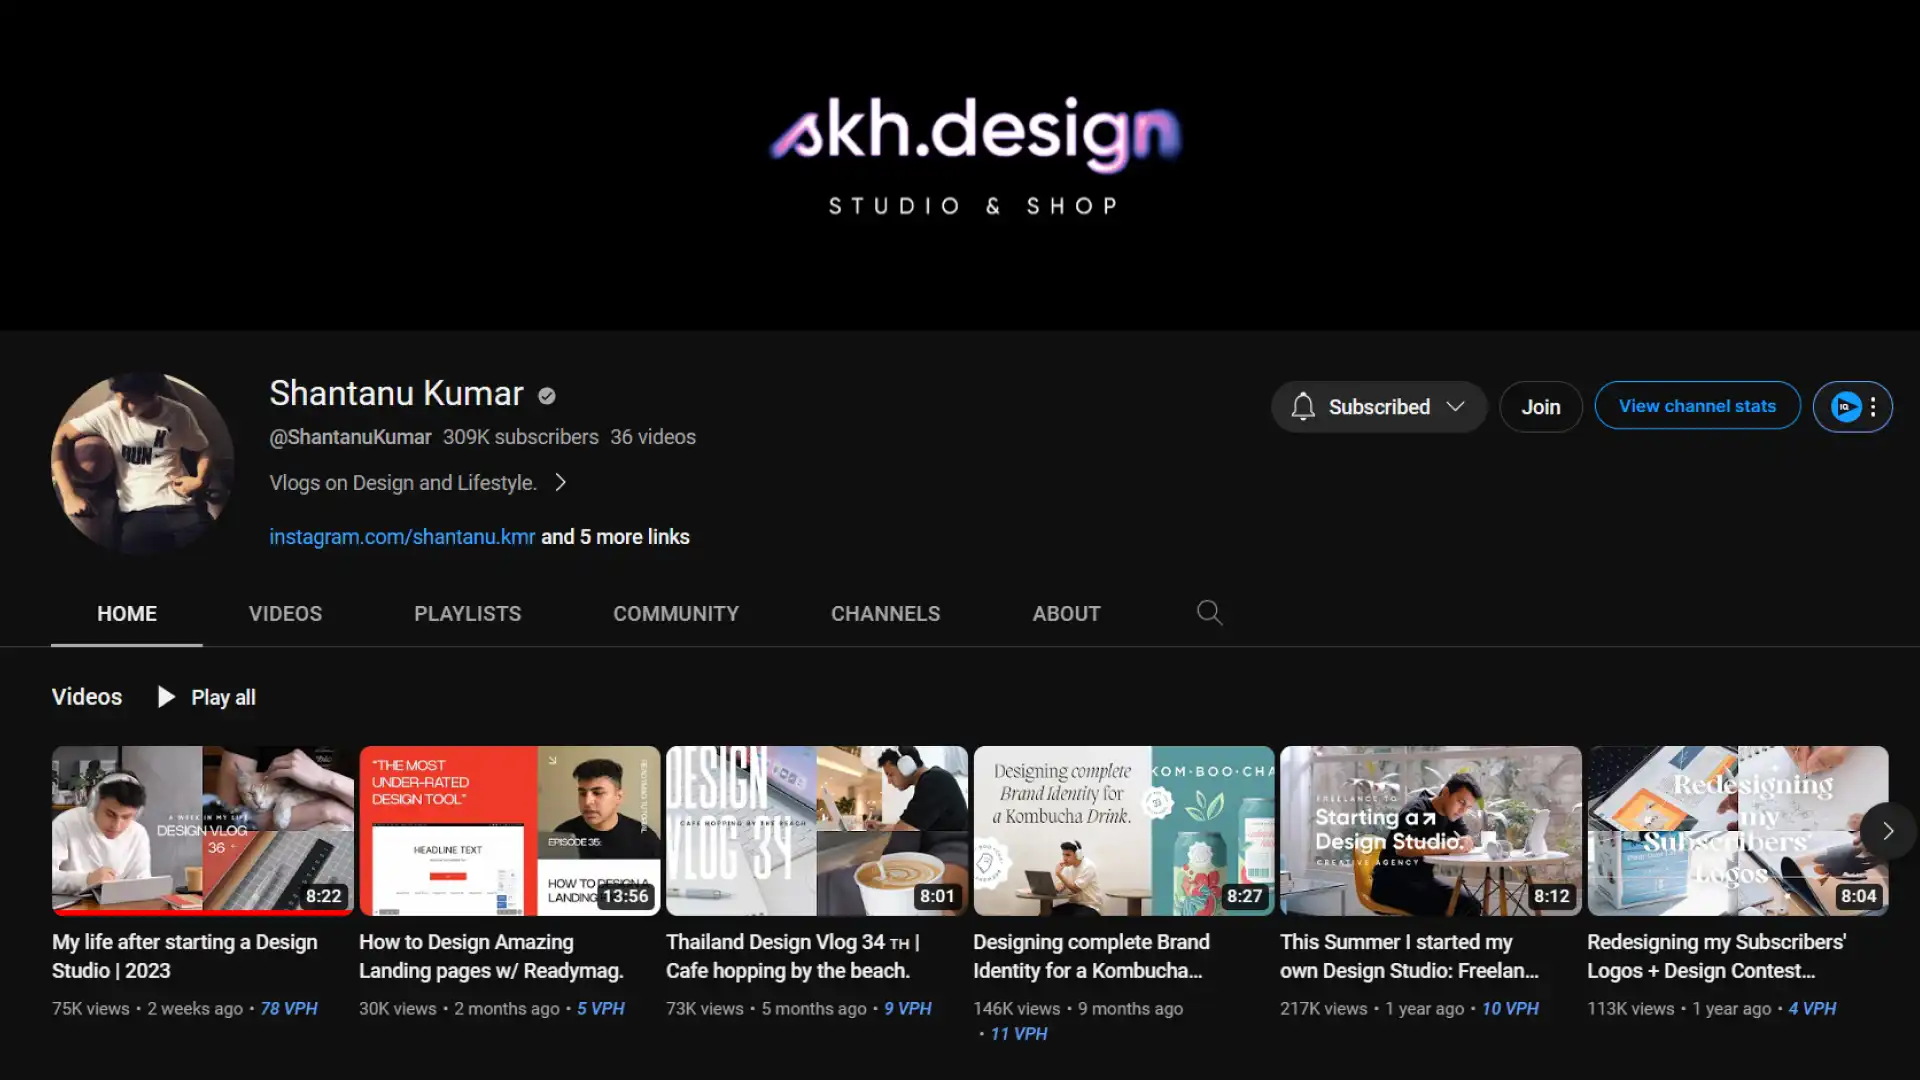Click Shantanu Kumar's profile avatar
The height and width of the screenshot is (1080, 1920).
click(143, 463)
